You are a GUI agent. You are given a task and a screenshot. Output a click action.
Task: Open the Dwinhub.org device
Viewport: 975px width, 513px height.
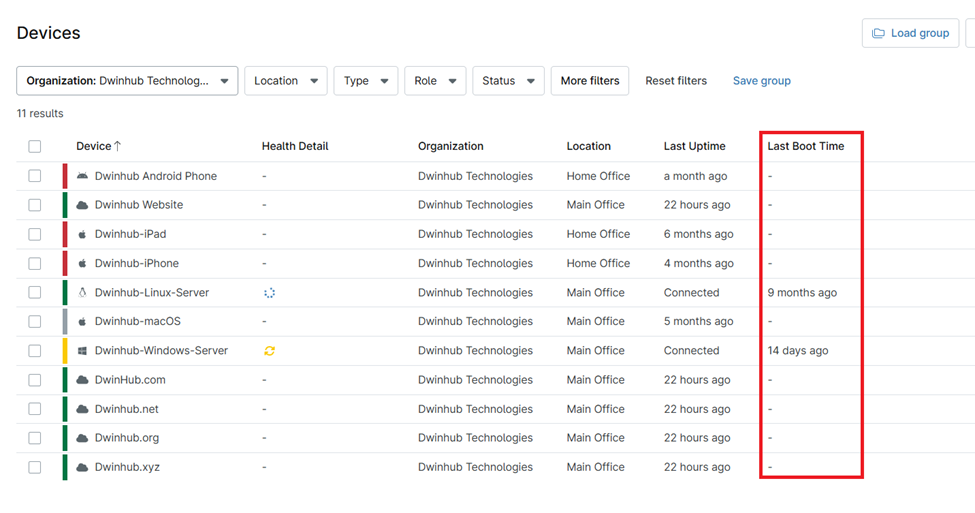point(127,438)
